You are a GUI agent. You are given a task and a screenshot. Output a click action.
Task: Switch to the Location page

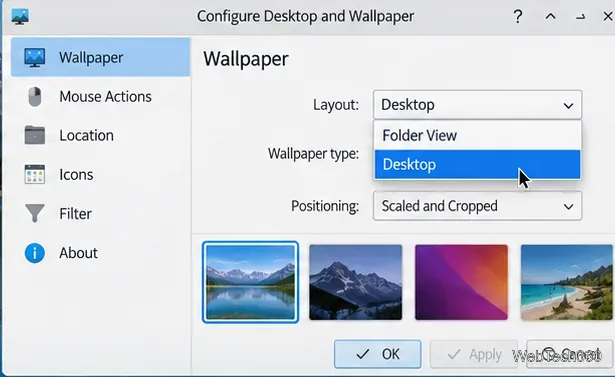click(x=100, y=135)
